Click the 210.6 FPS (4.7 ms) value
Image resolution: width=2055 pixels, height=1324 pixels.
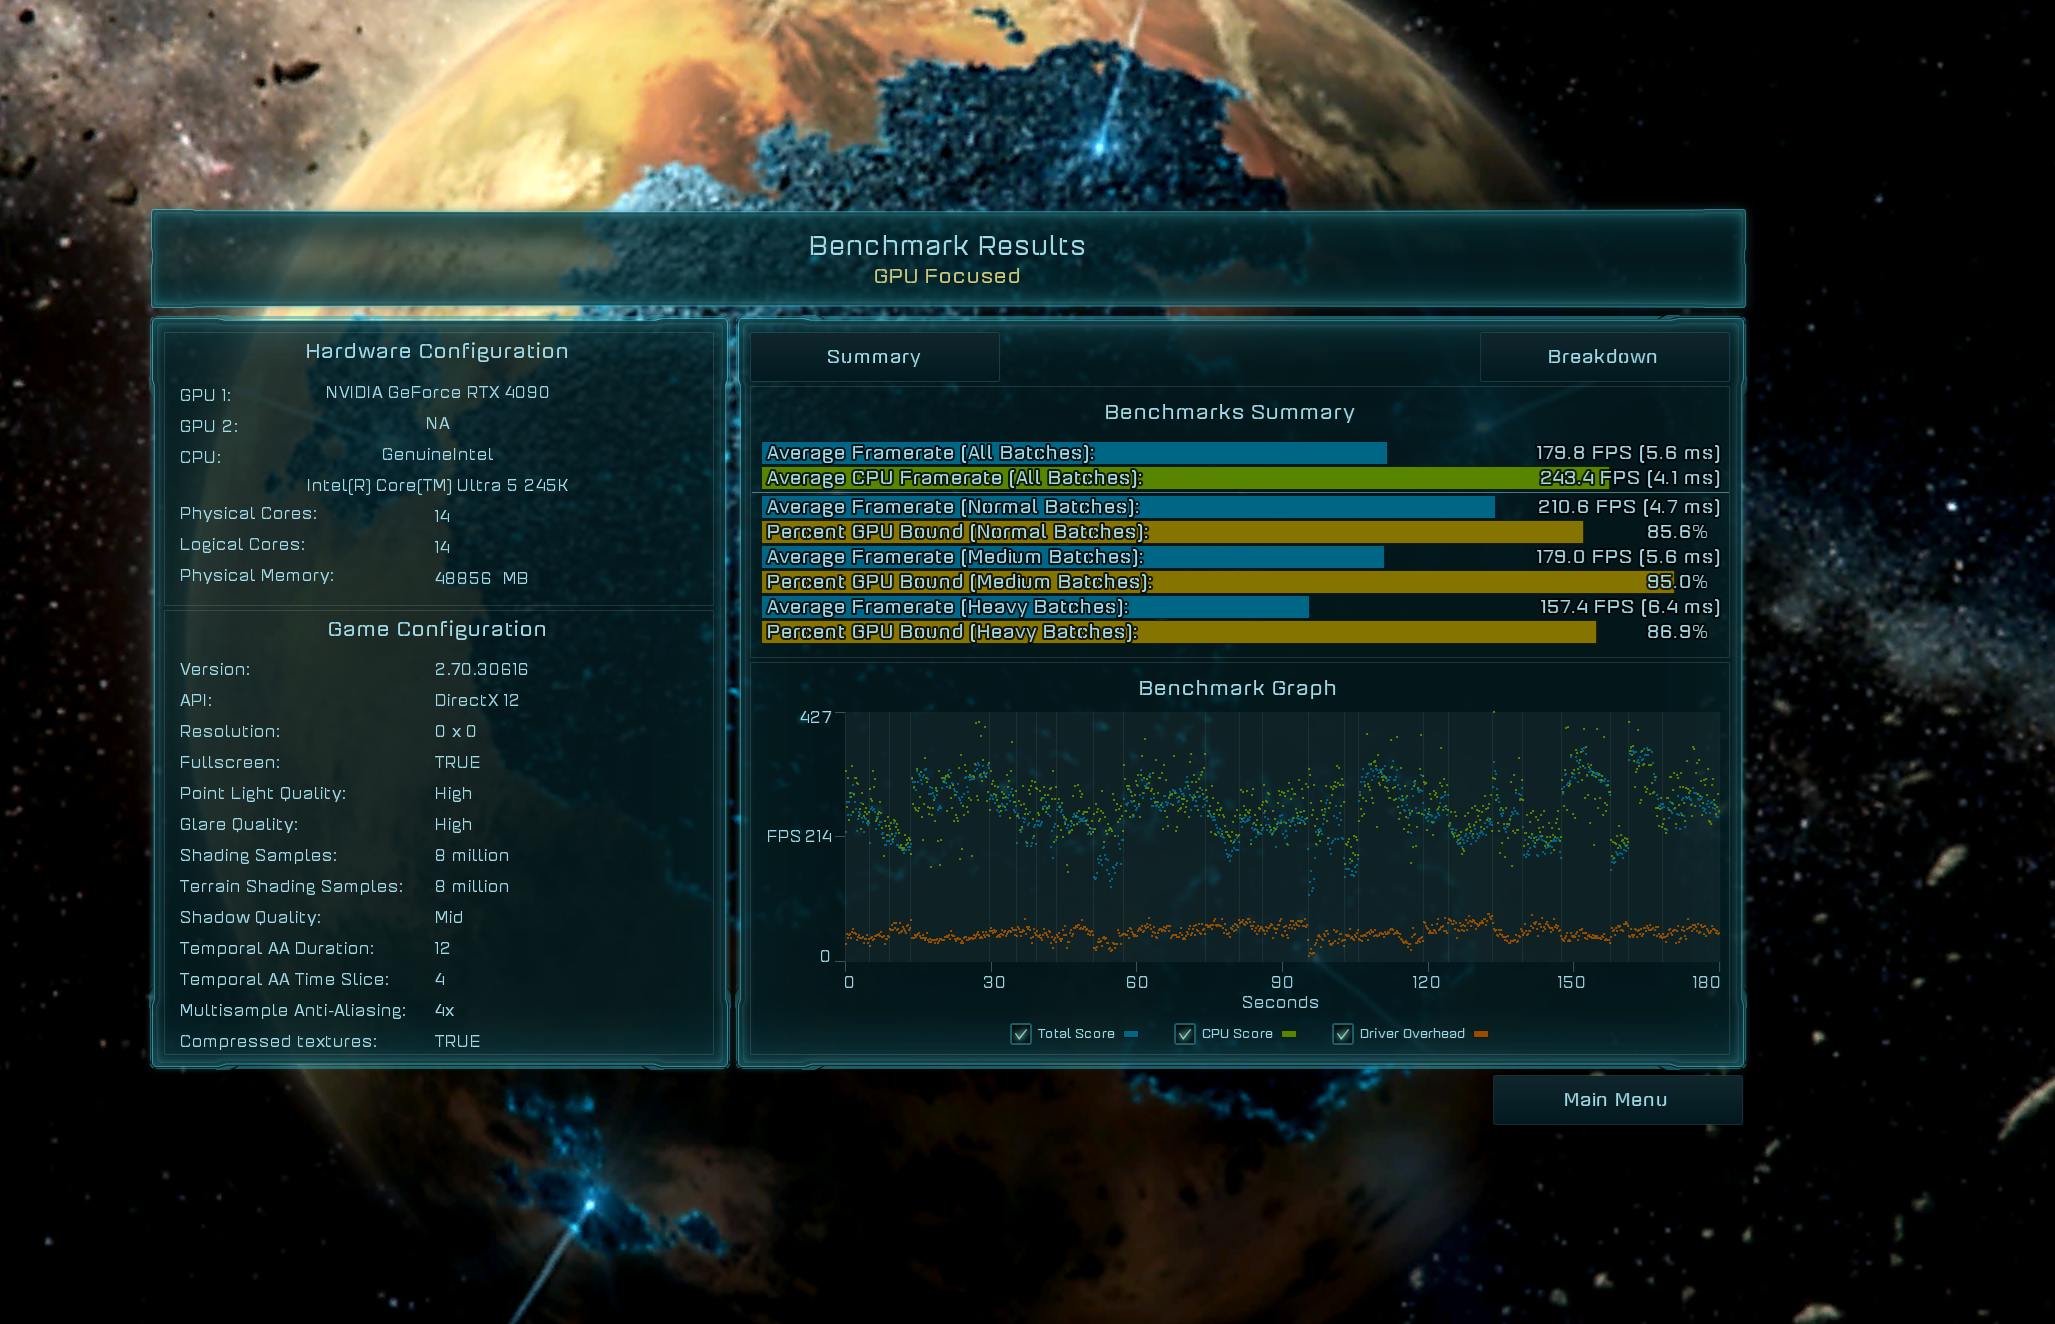click(x=1629, y=507)
